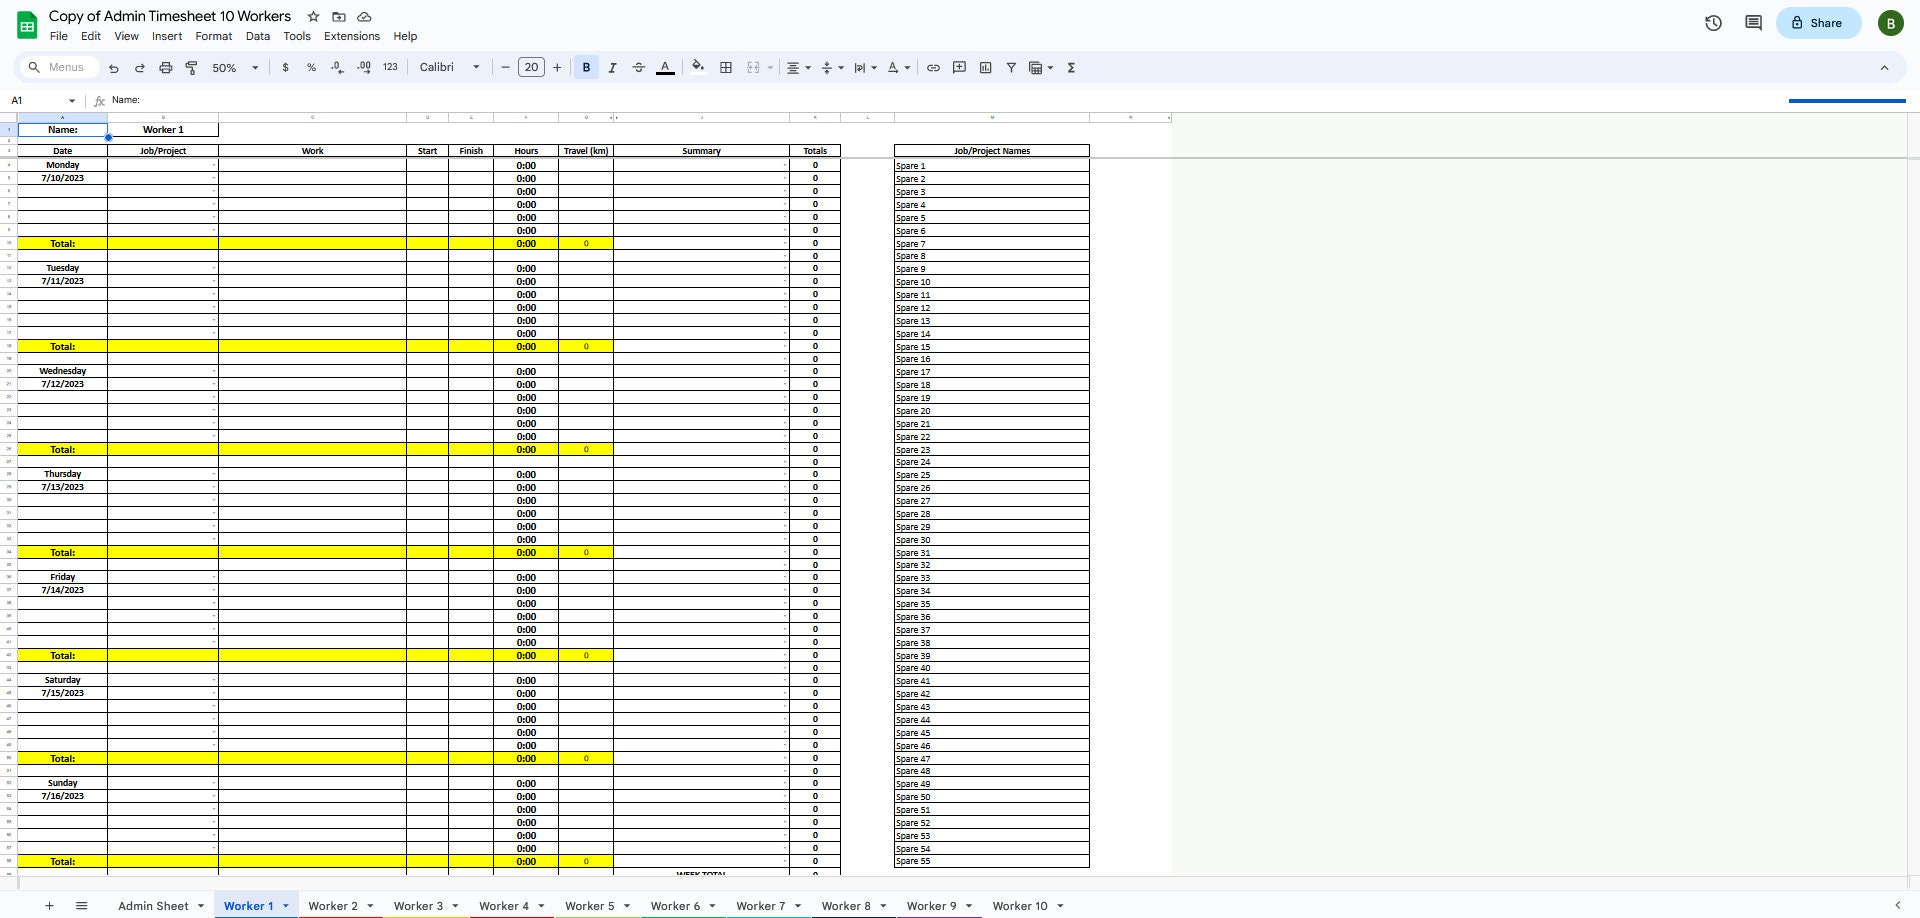Open the borders menu
The width and height of the screenshot is (1920, 918).
click(725, 67)
